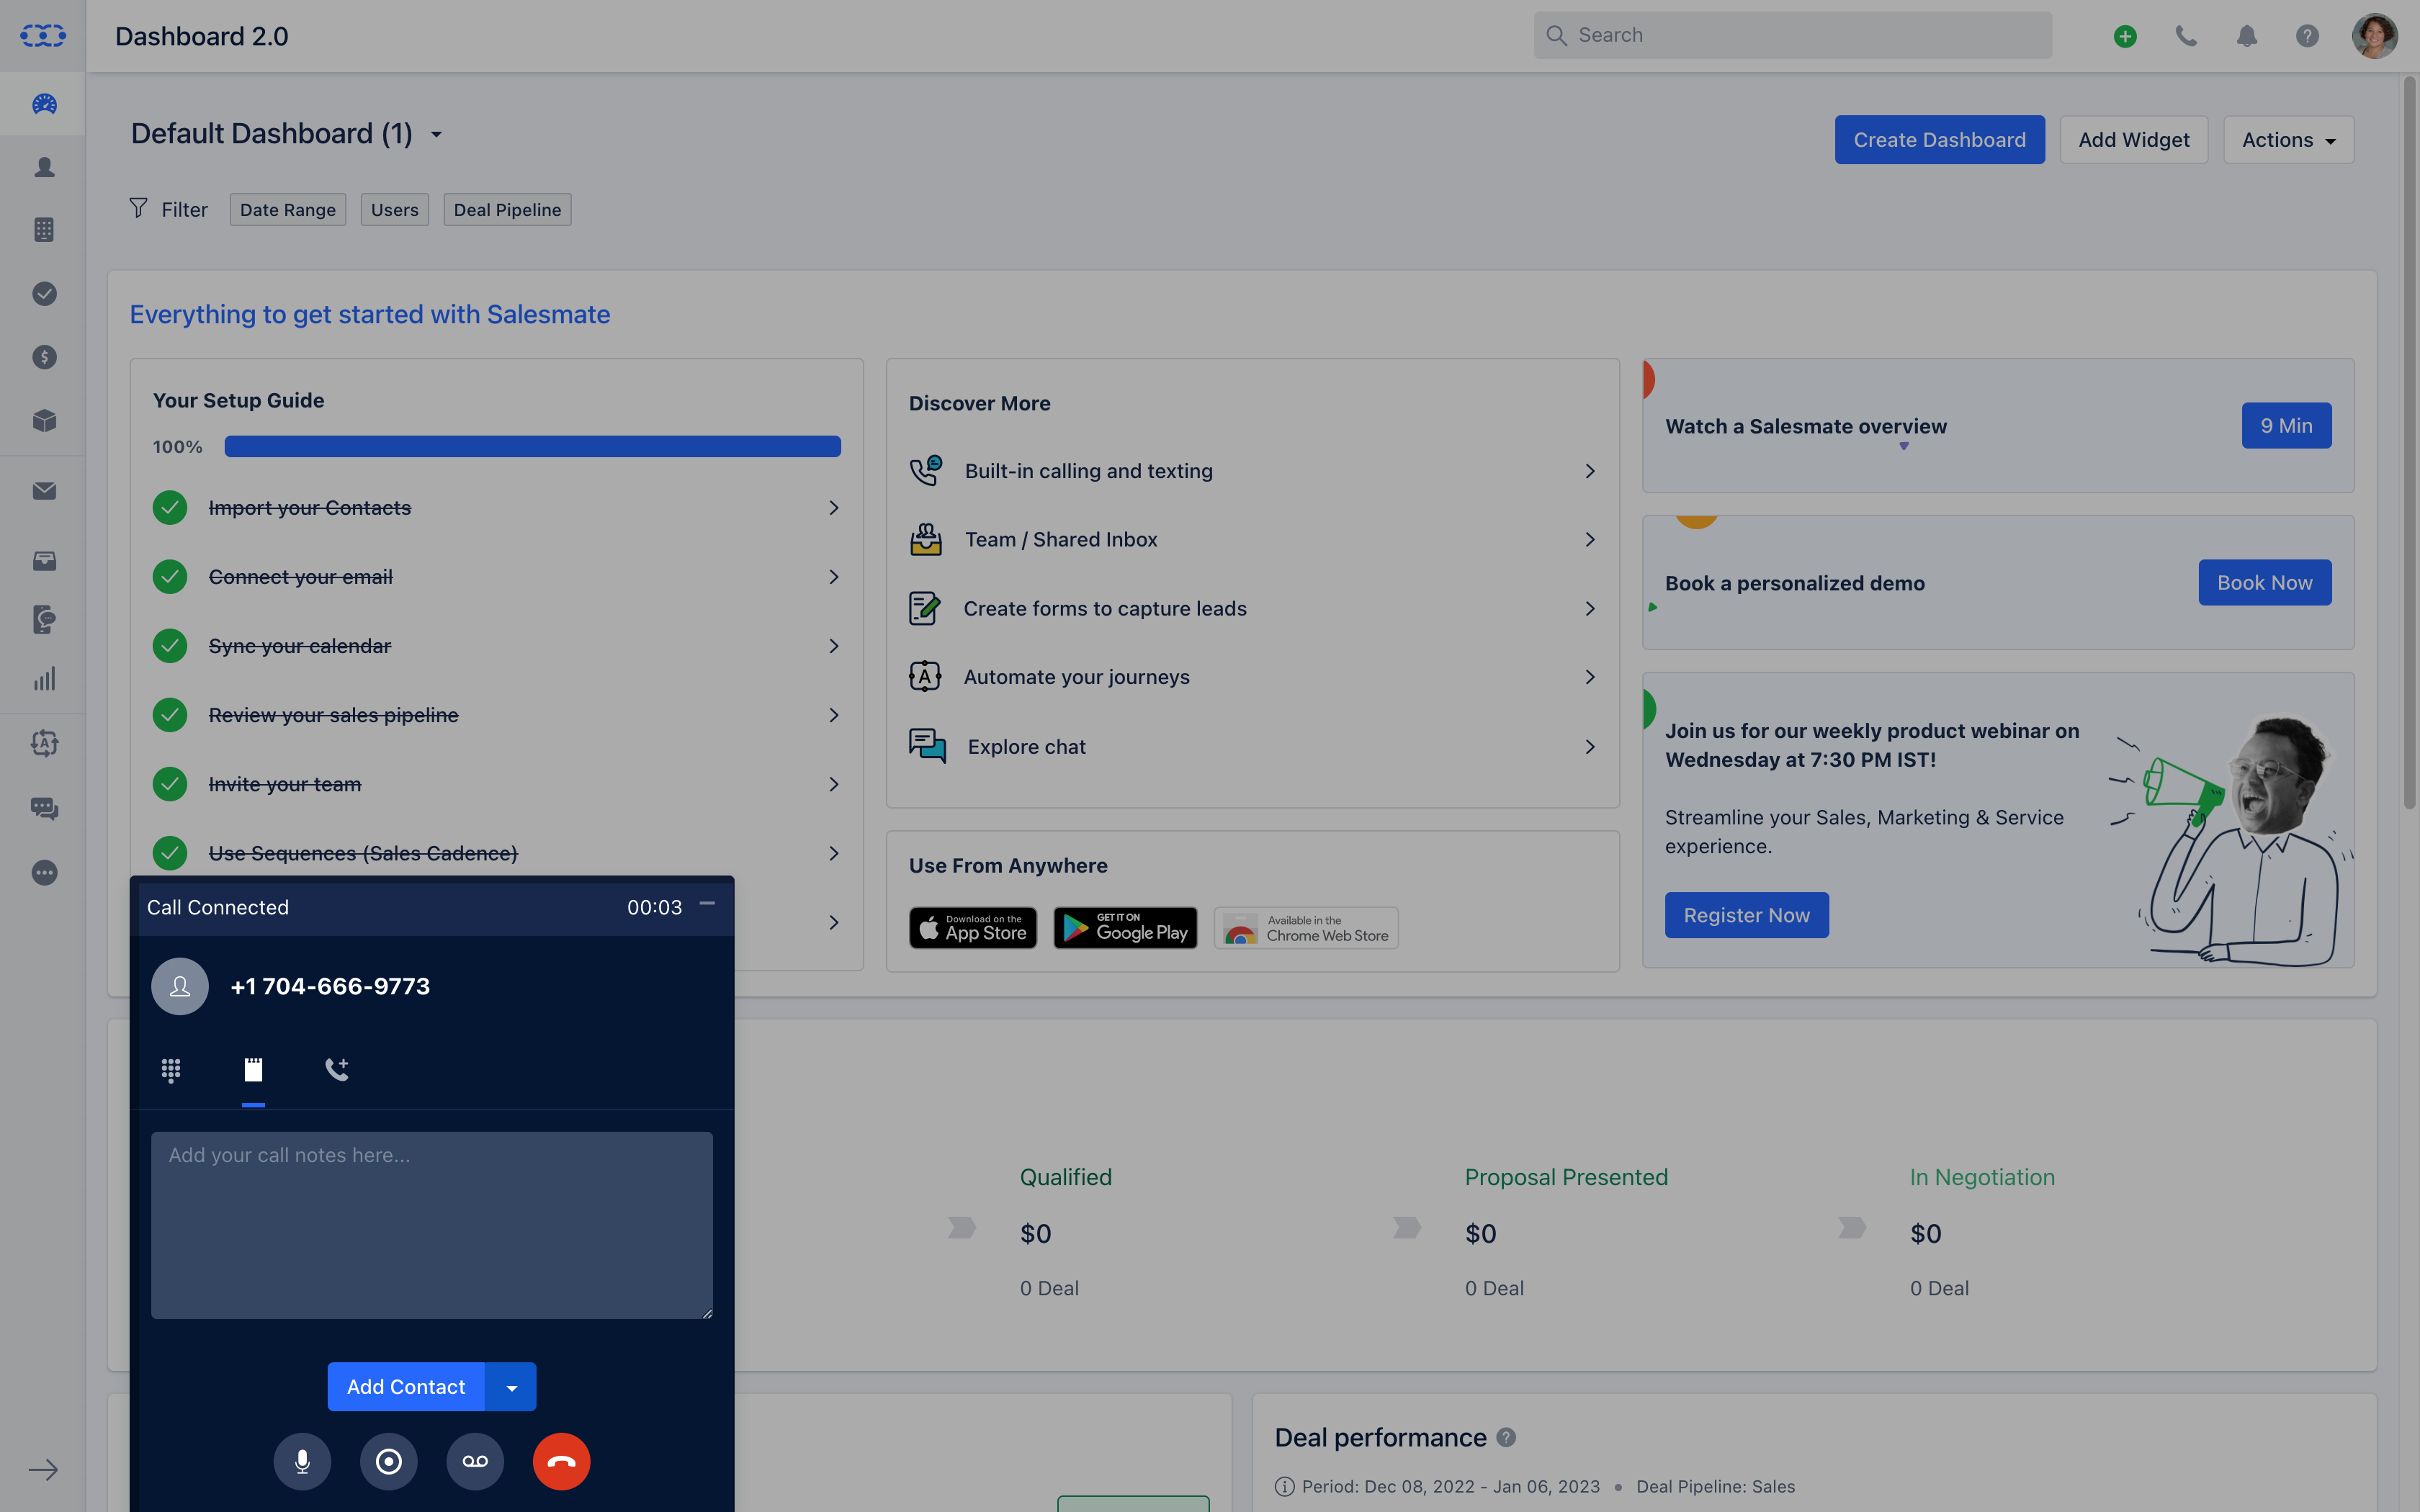The width and height of the screenshot is (2420, 1512).
Task: Click Book Now demo button
Action: coord(2264,583)
